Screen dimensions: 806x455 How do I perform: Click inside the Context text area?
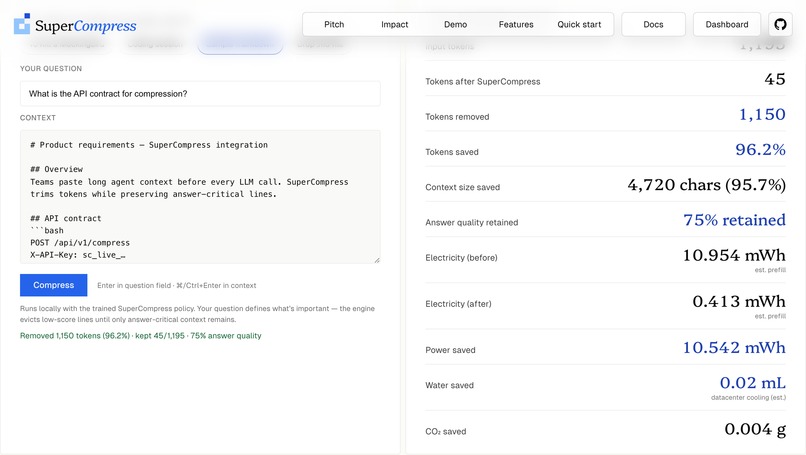click(x=200, y=197)
